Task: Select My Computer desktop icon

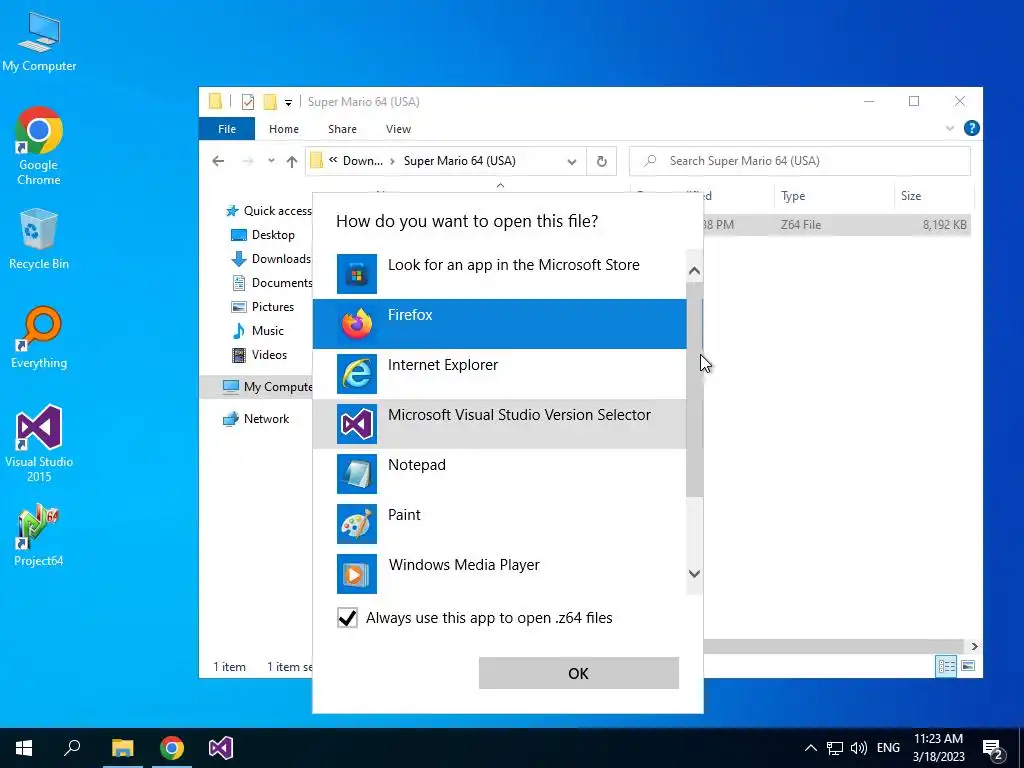Action: [39, 42]
